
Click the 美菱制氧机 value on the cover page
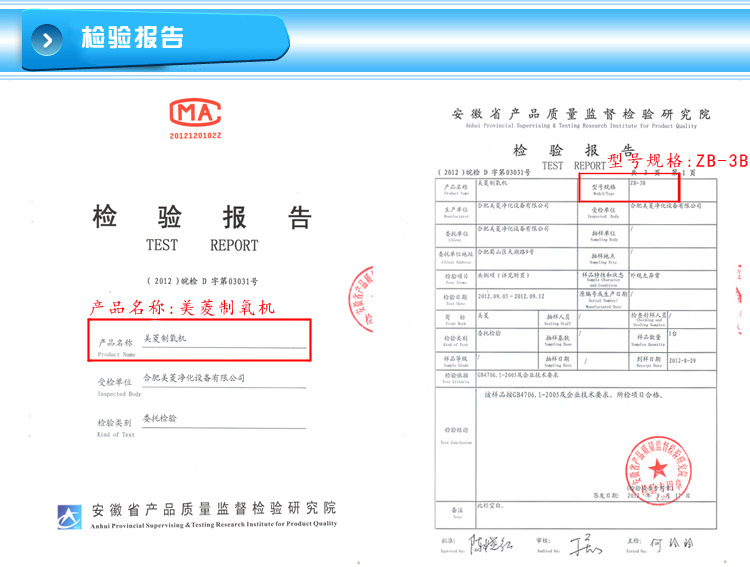coord(165,338)
